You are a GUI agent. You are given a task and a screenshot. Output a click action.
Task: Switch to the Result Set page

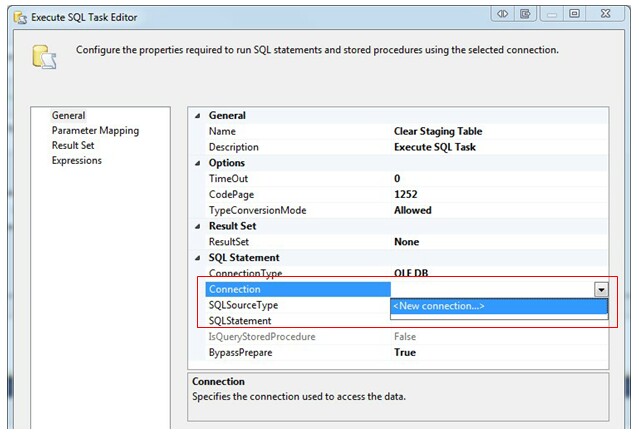76,146
